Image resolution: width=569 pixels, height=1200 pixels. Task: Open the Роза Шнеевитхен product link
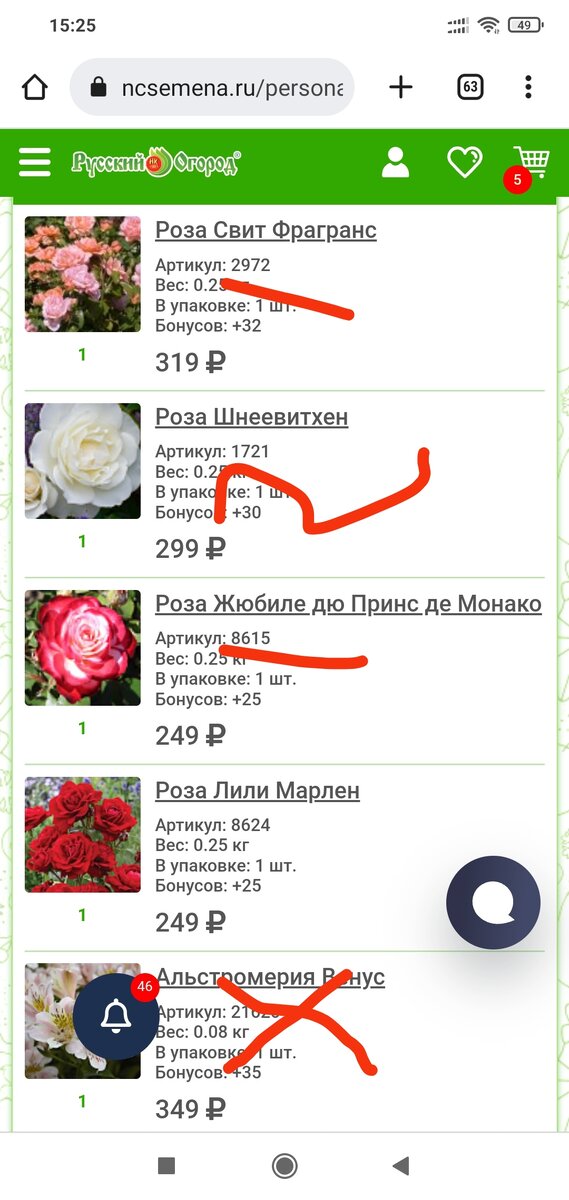(252, 417)
